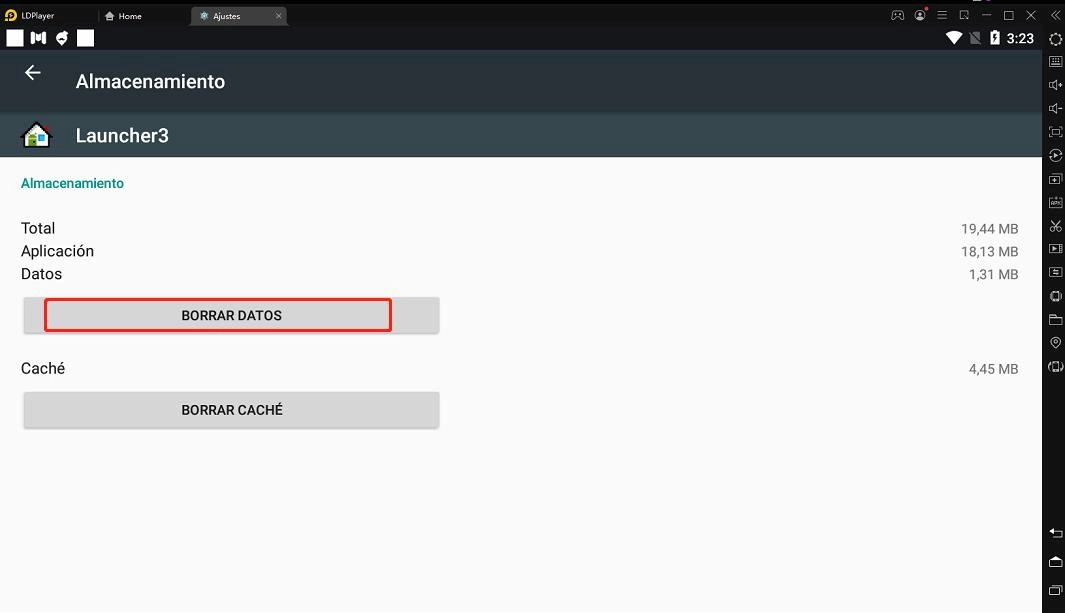This screenshot has width=1065, height=613.
Task: Click the mini window mode icon
Action: 964,15
